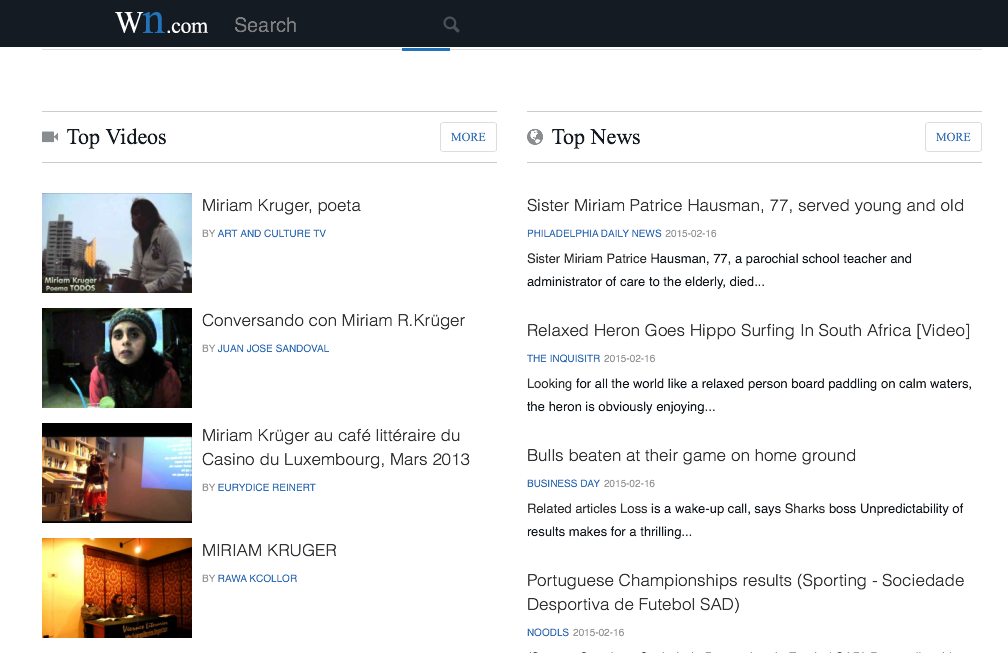This screenshot has width=1008, height=653.
Task: Open the MIRIAM KRUGER video thumbnail
Action: tap(117, 588)
